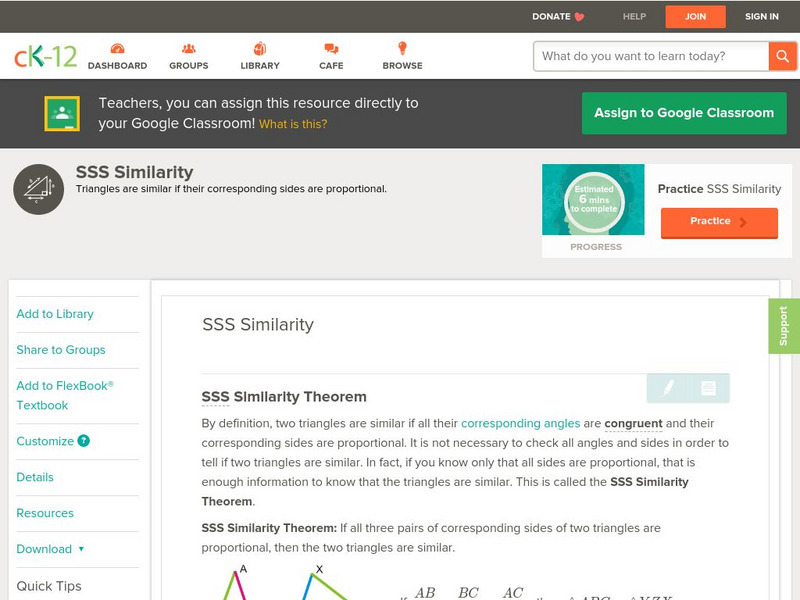Click the Donate heart icon
Viewport: 800px width, 600px height.
(x=579, y=17)
